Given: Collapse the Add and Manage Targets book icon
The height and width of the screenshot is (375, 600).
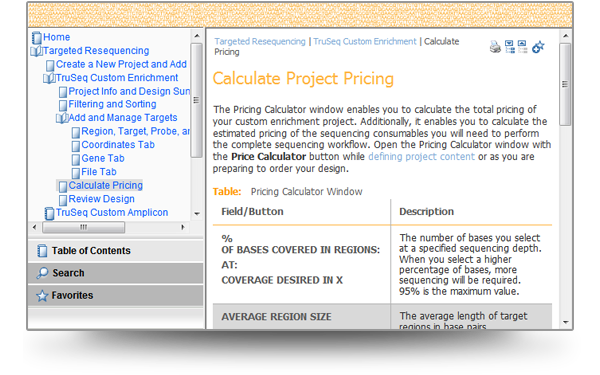Looking at the screenshot, I should (x=62, y=118).
